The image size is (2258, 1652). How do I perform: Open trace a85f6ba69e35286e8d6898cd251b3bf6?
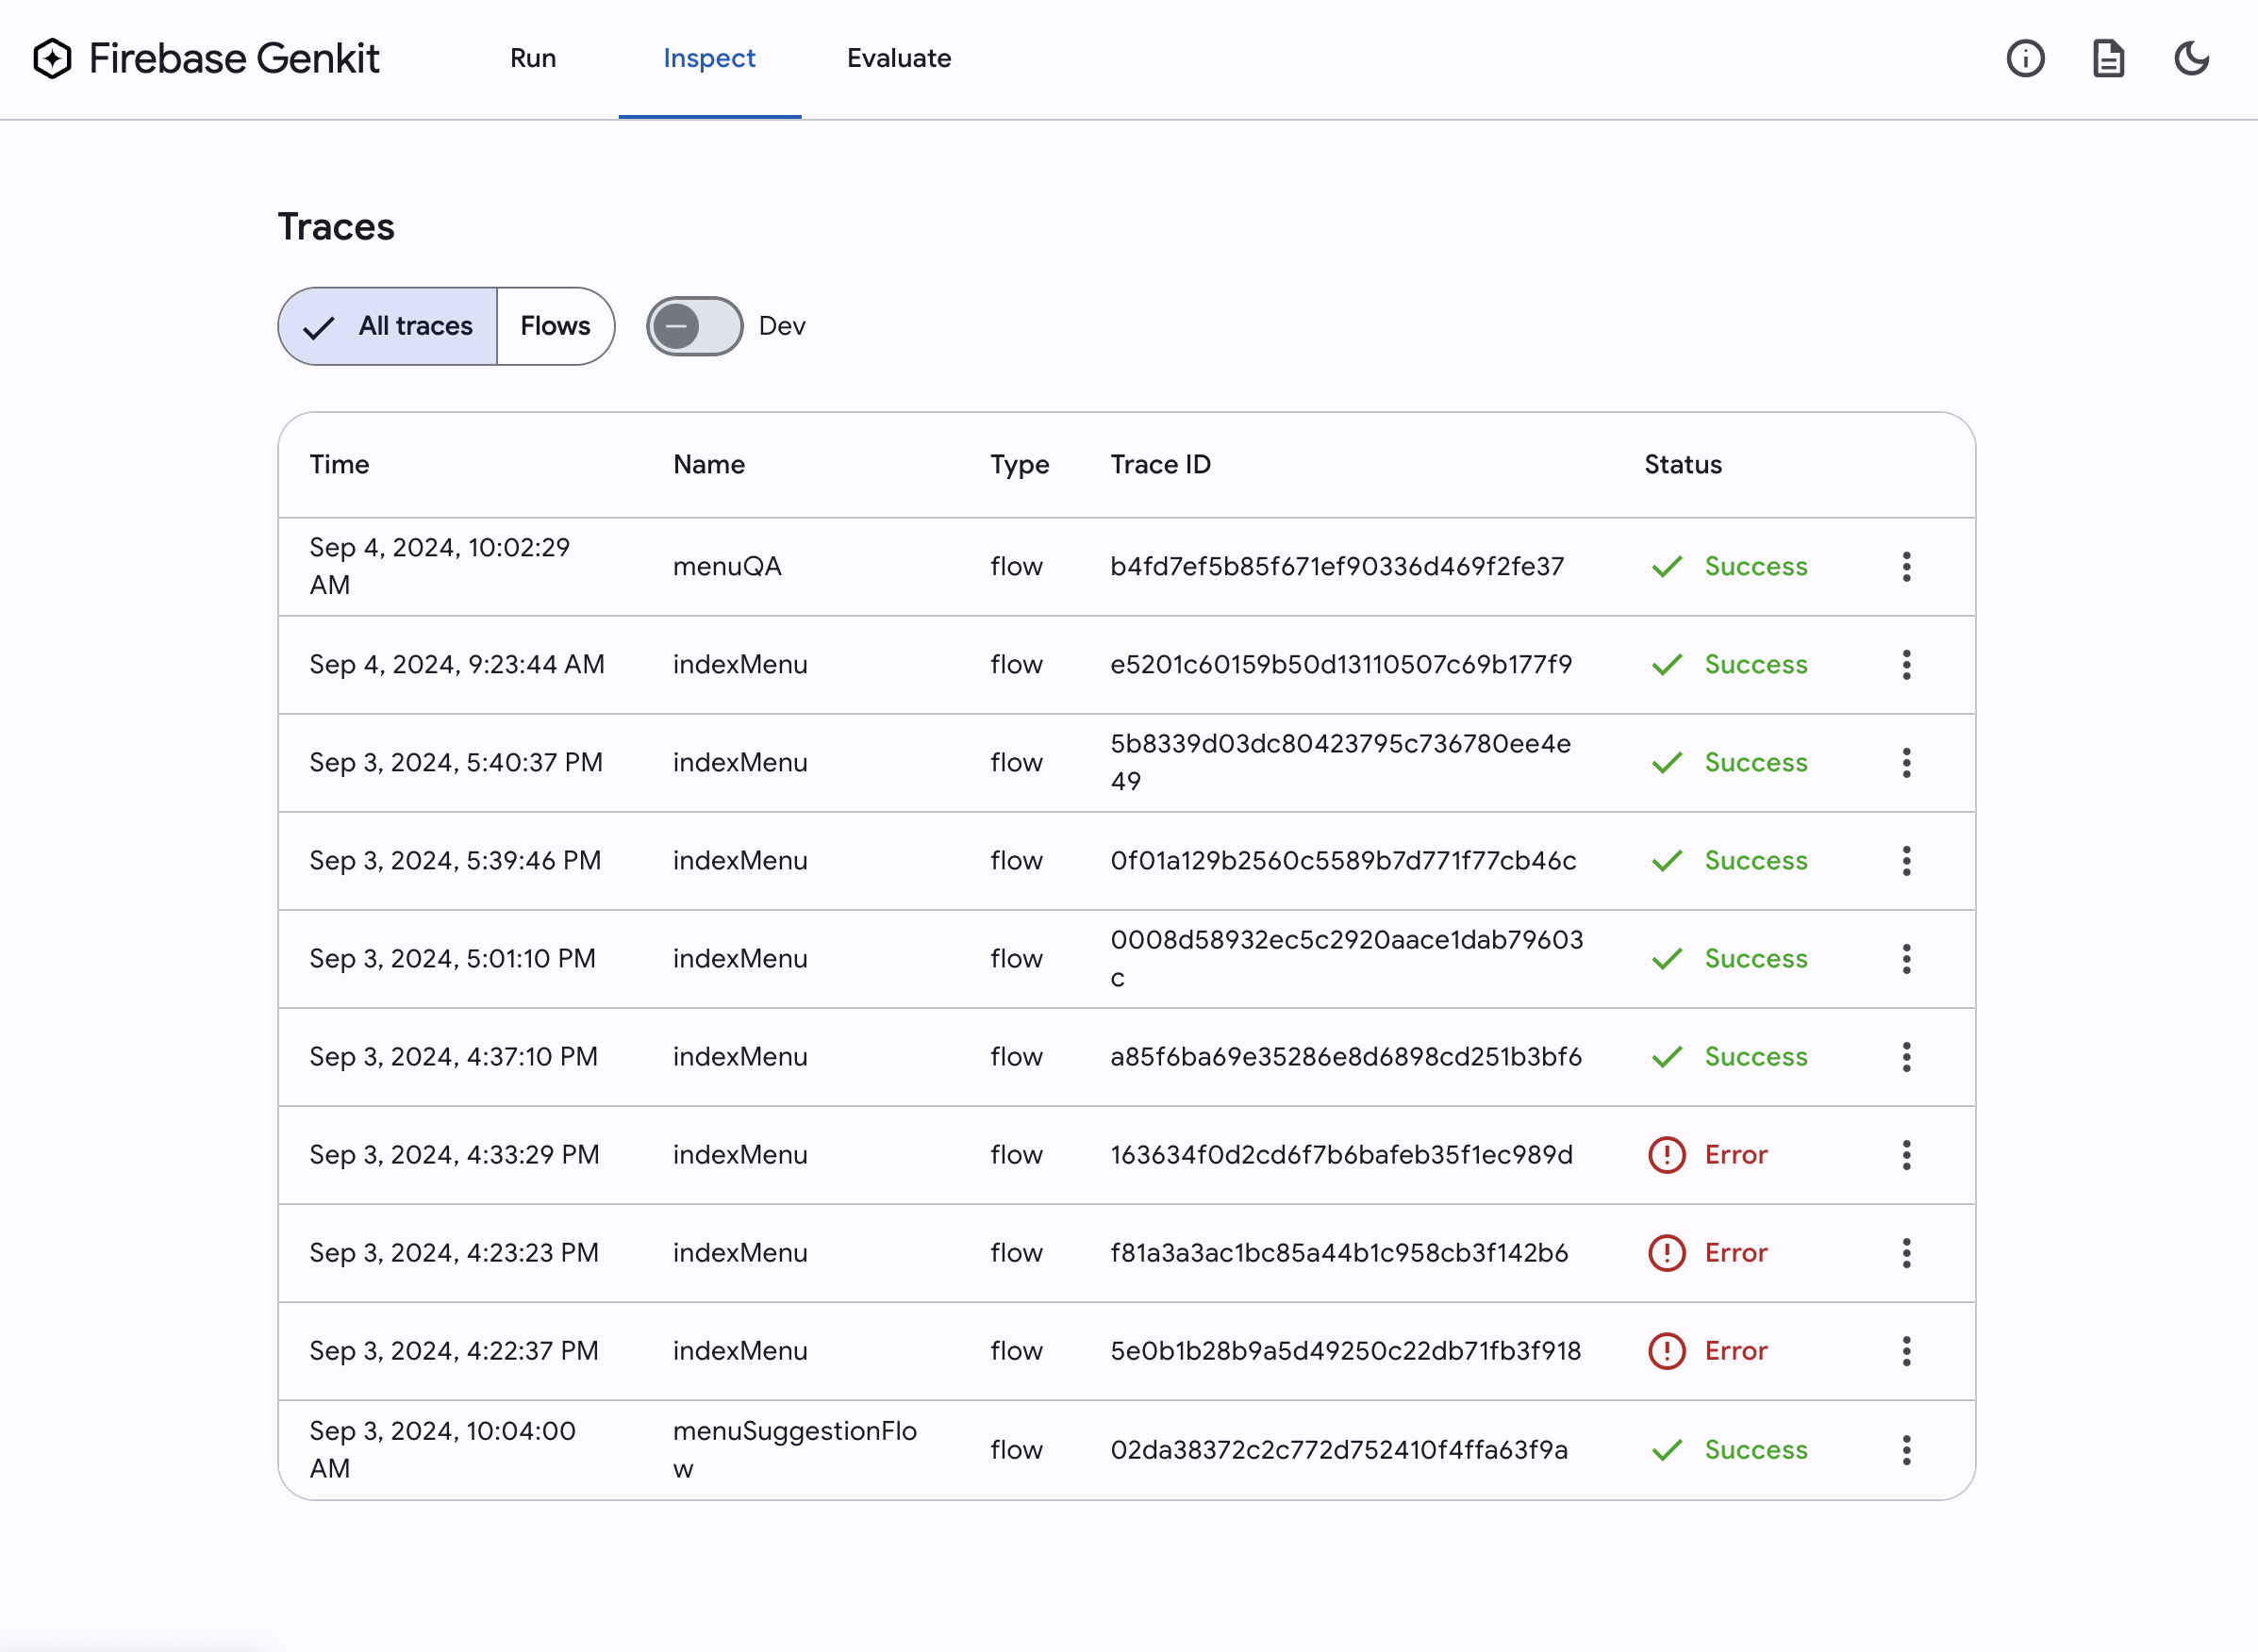pos(1345,1056)
